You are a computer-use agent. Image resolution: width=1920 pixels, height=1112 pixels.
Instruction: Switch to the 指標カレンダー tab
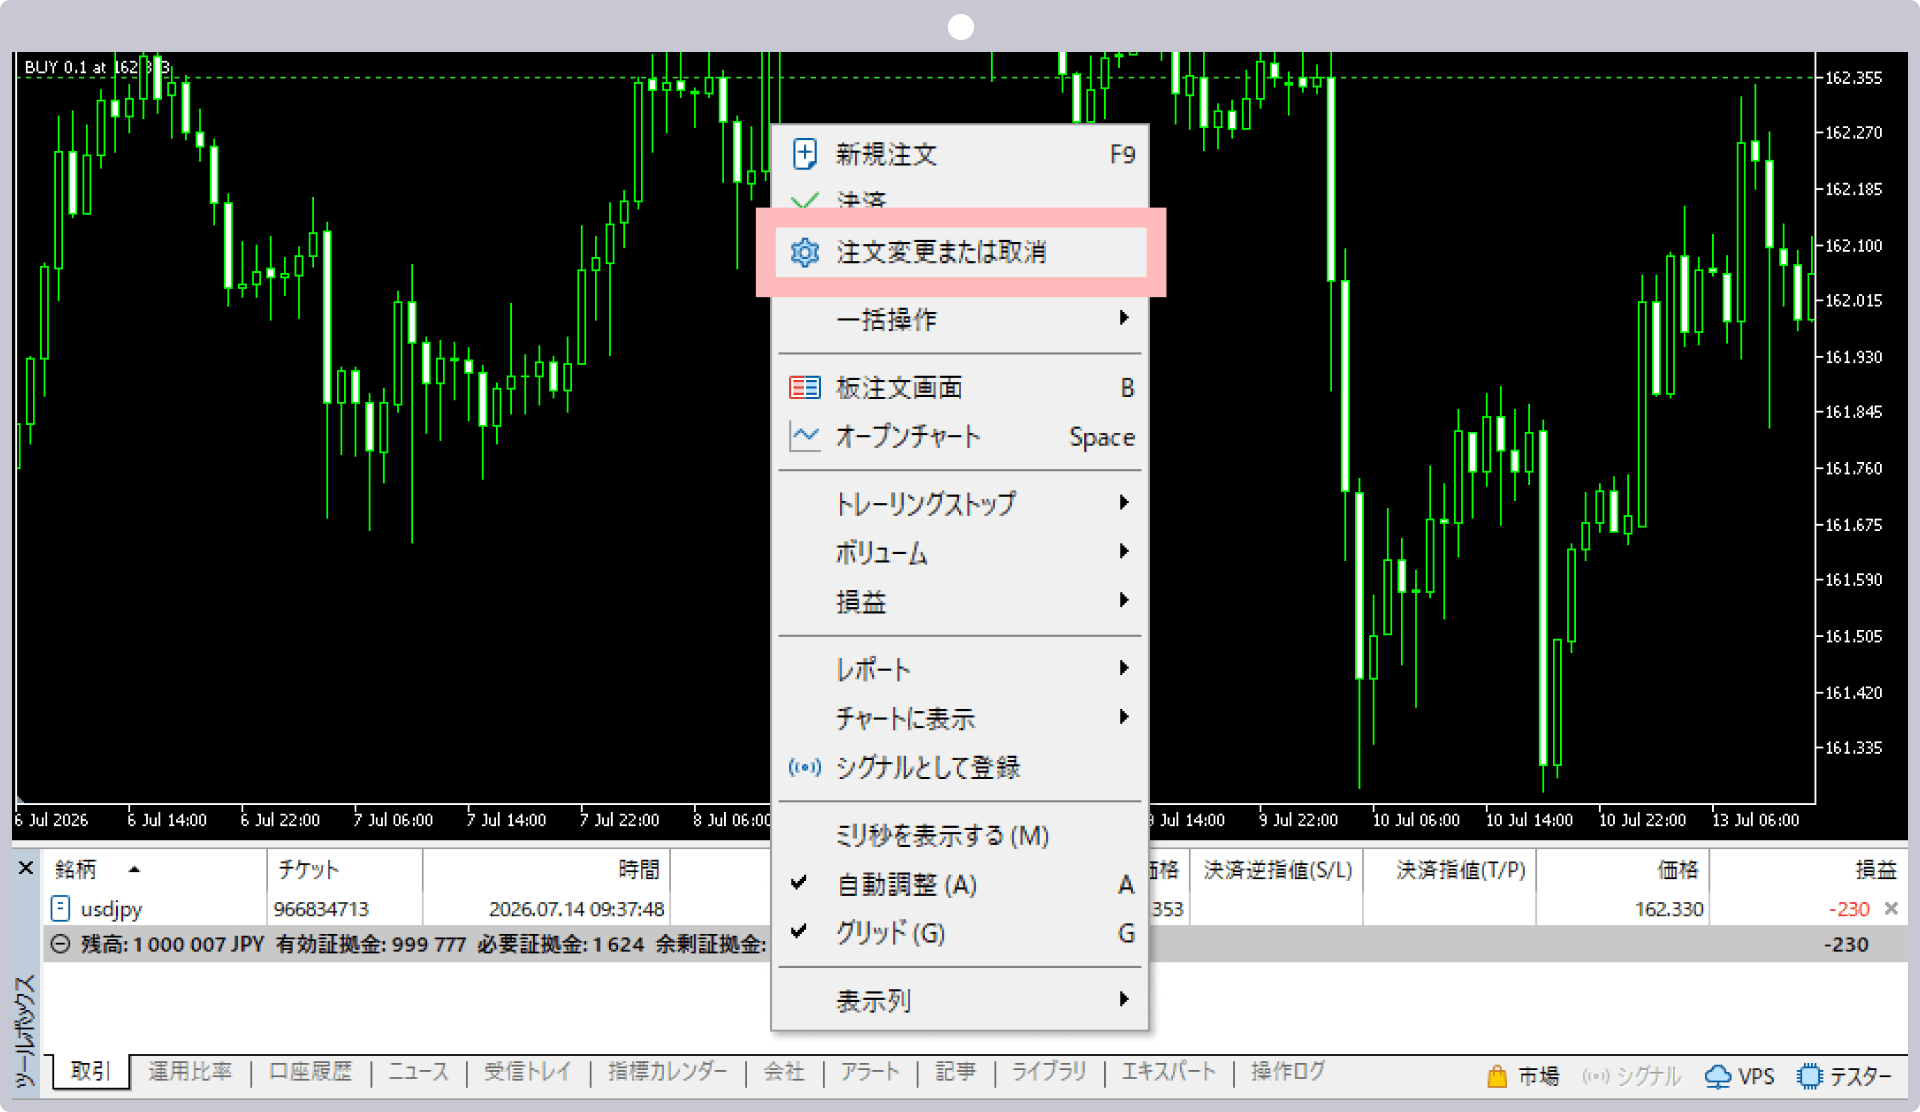pyautogui.click(x=667, y=1071)
